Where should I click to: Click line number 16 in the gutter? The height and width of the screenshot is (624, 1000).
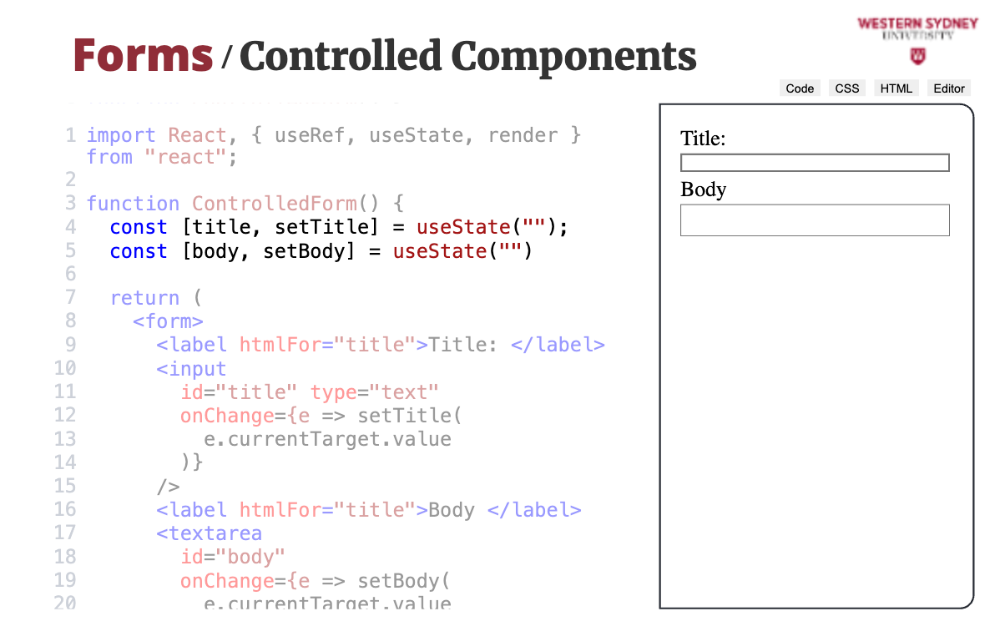pyautogui.click(x=65, y=509)
